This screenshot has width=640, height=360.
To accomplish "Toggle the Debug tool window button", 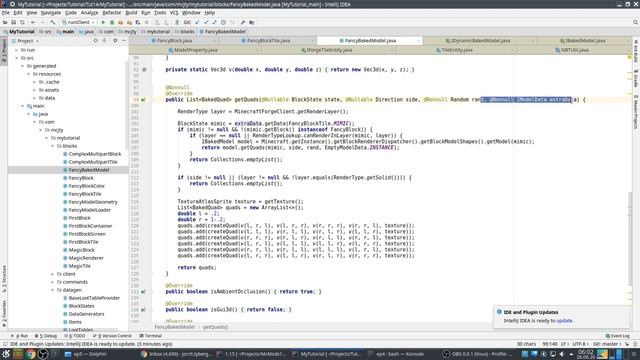I will 46,336.
